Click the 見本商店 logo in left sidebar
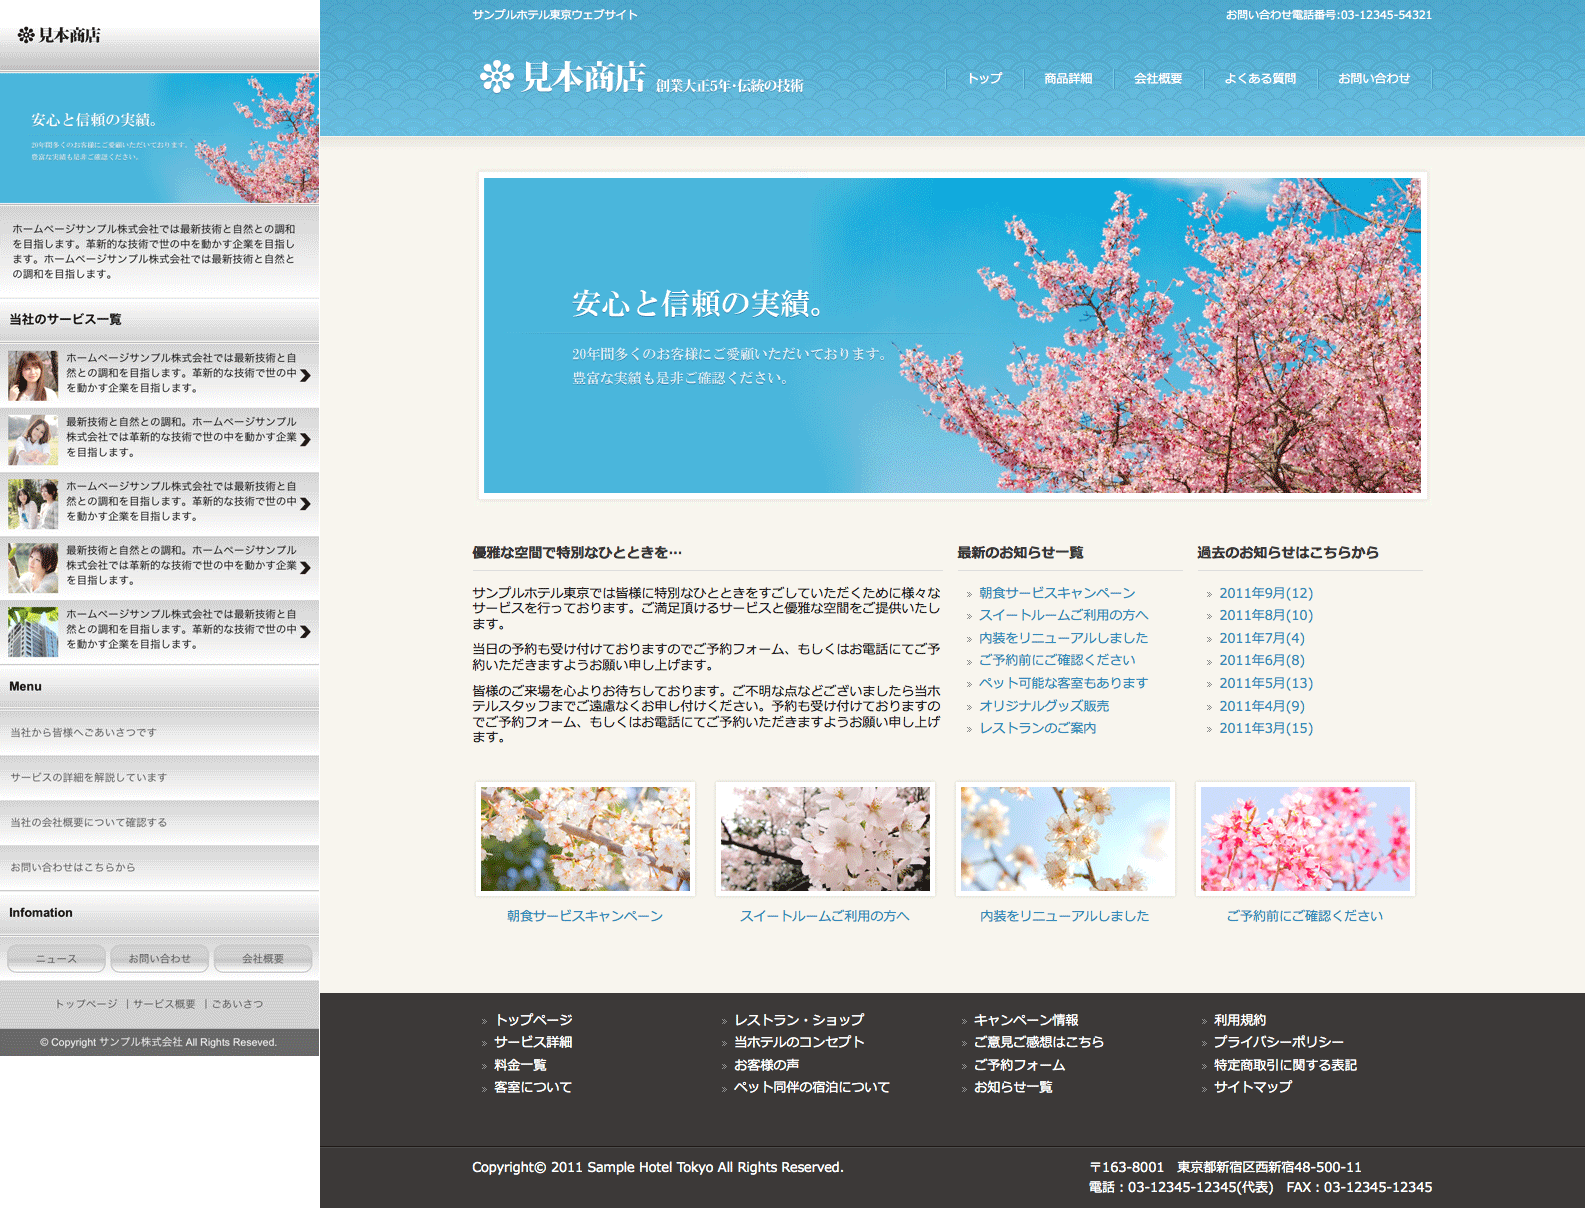Screen dimensions: 1585x1208 (x=59, y=35)
